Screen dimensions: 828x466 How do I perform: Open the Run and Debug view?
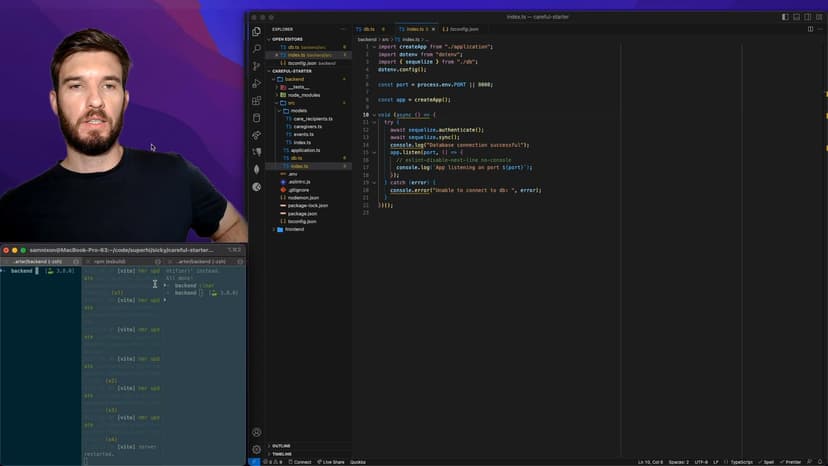coord(257,83)
